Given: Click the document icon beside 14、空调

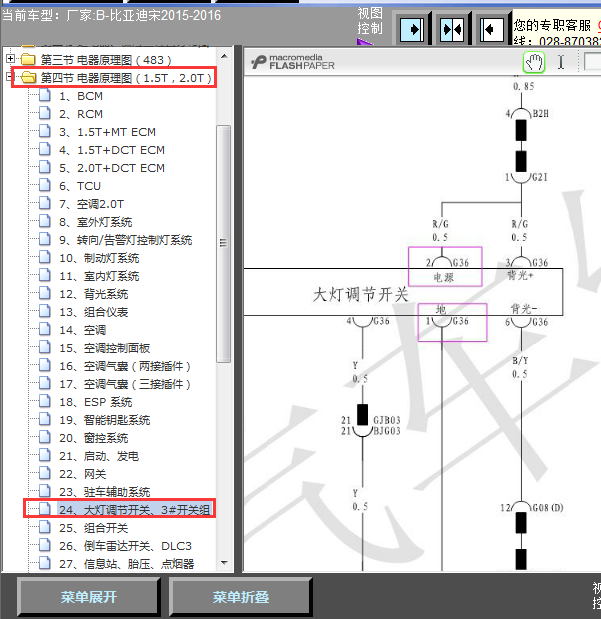Looking at the screenshot, I should (45, 329).
